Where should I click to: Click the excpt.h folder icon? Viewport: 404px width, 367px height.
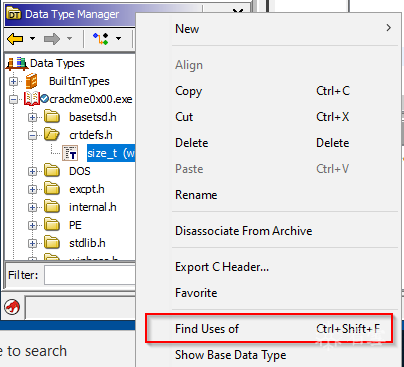[x=52, y=189]
